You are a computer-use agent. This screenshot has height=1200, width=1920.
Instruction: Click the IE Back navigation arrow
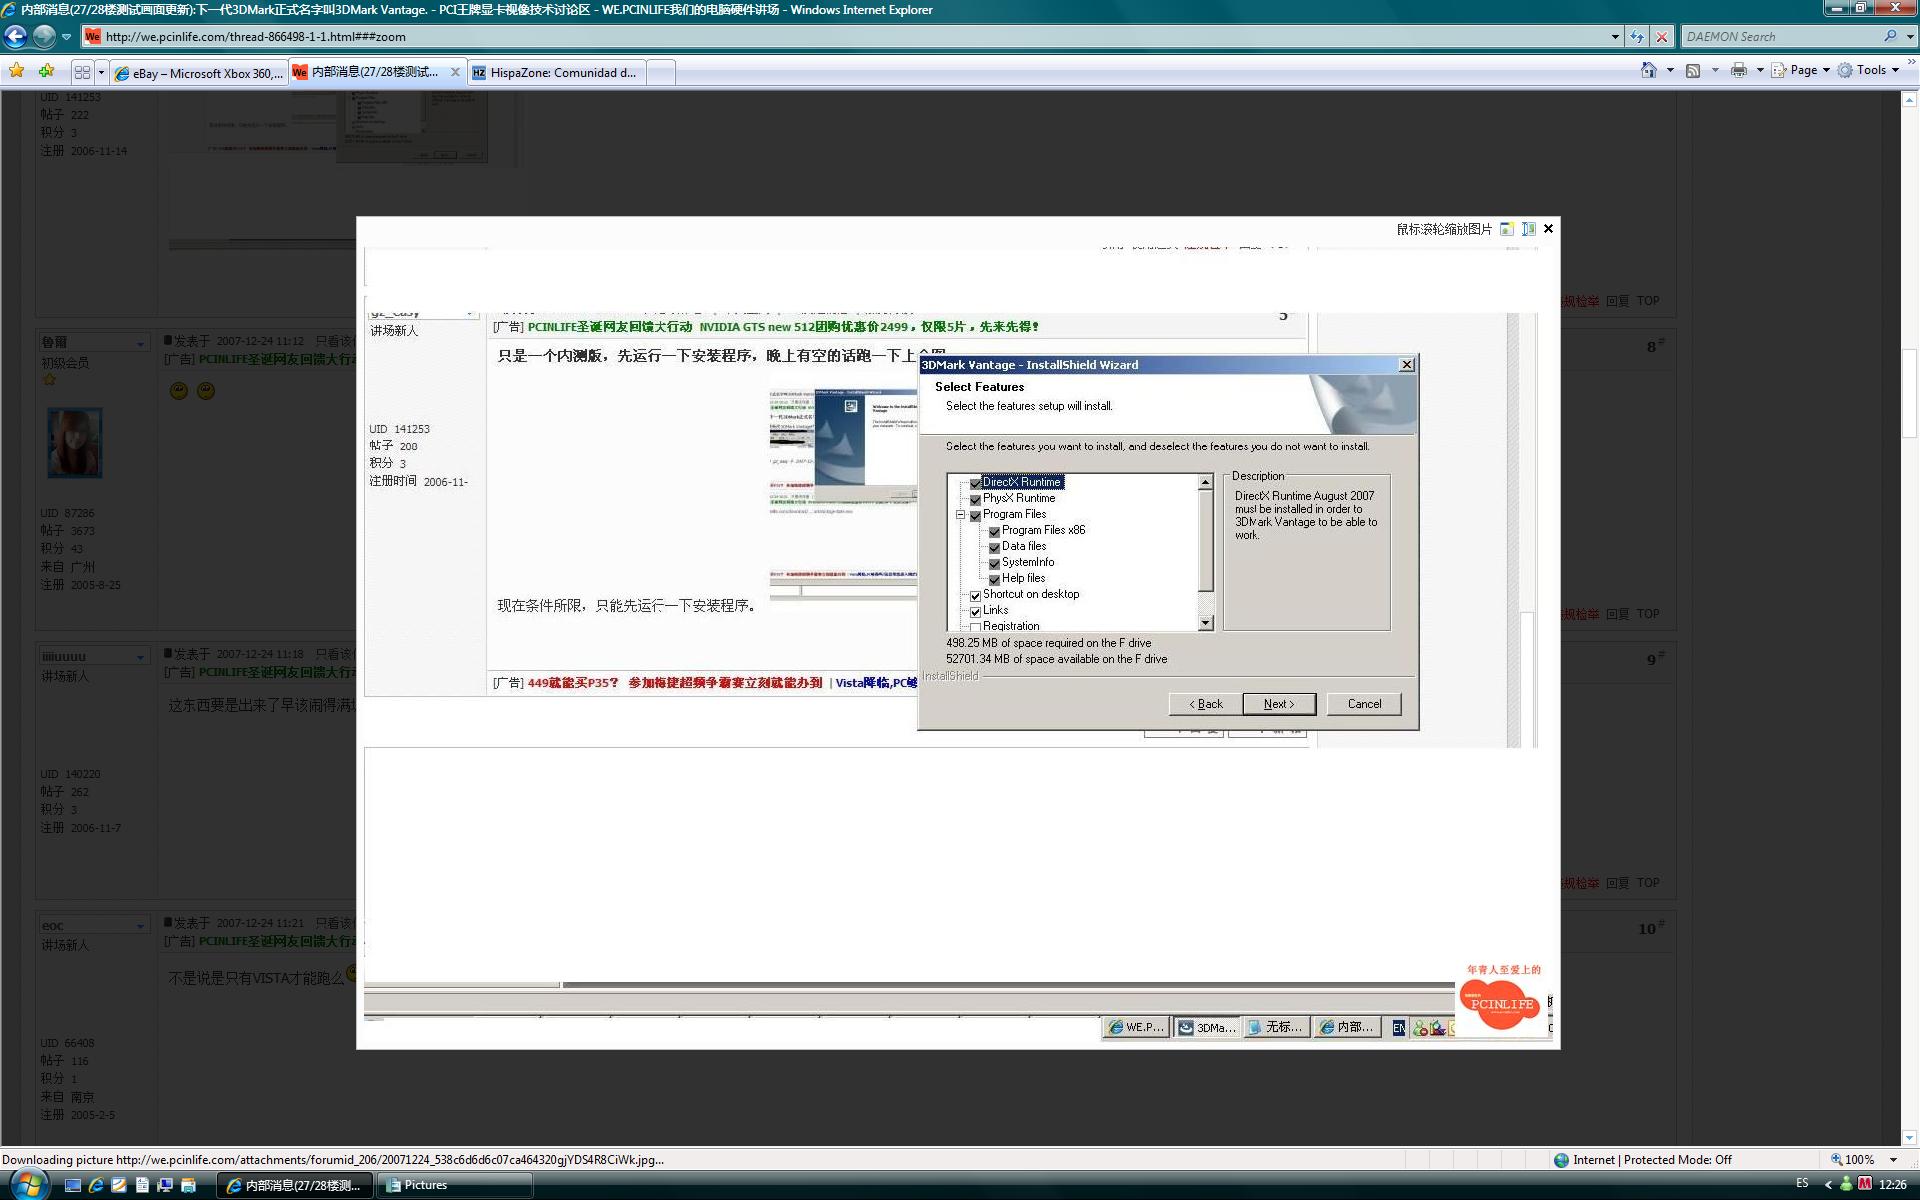click(x=15, y=37)
